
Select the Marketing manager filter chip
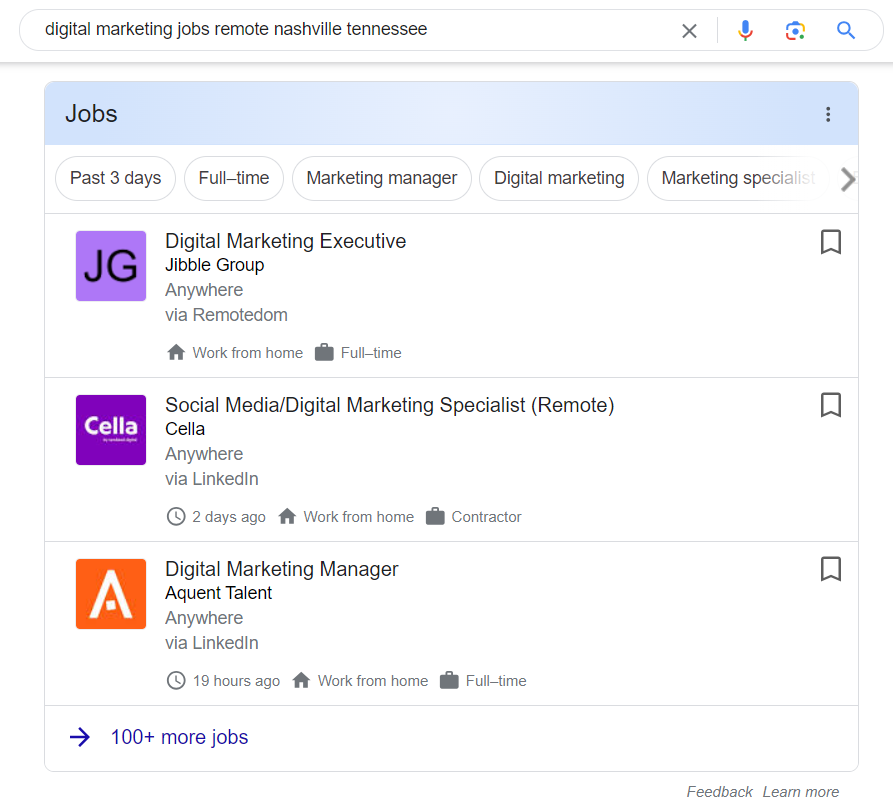(382, 178)
